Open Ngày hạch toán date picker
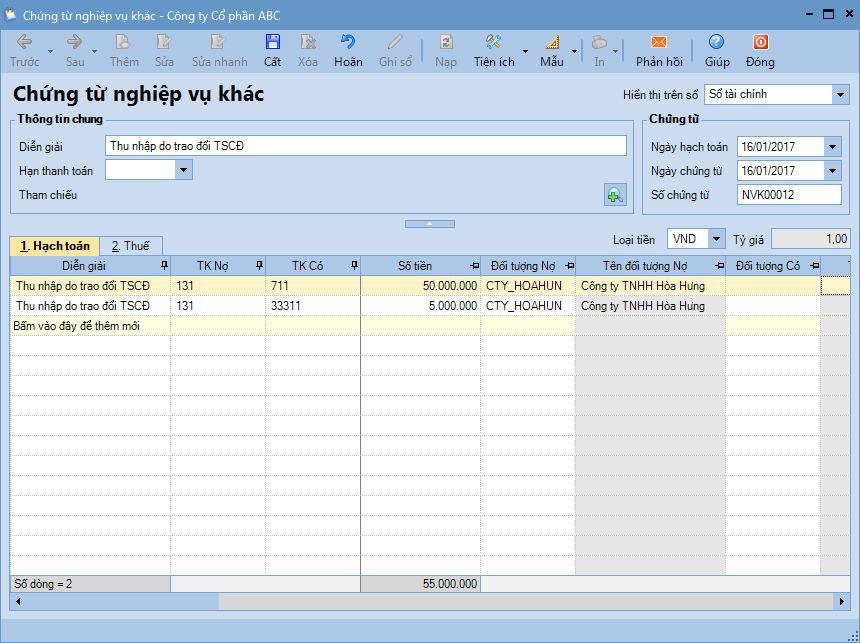 pyautogui.click(x=833, y=147)
